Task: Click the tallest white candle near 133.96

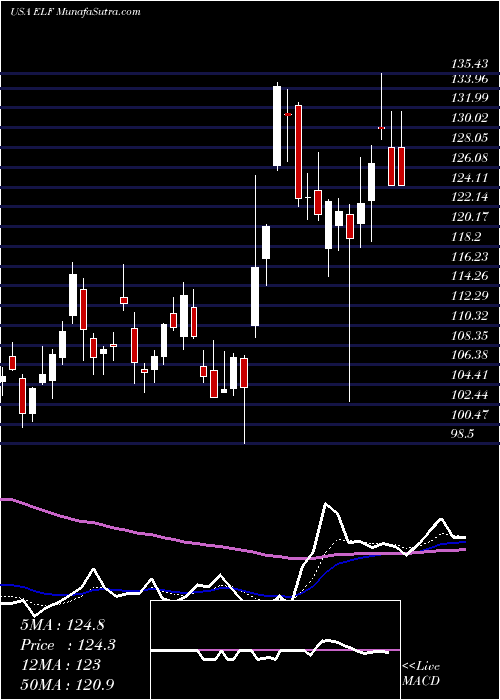Action: [x=277, y=126]
